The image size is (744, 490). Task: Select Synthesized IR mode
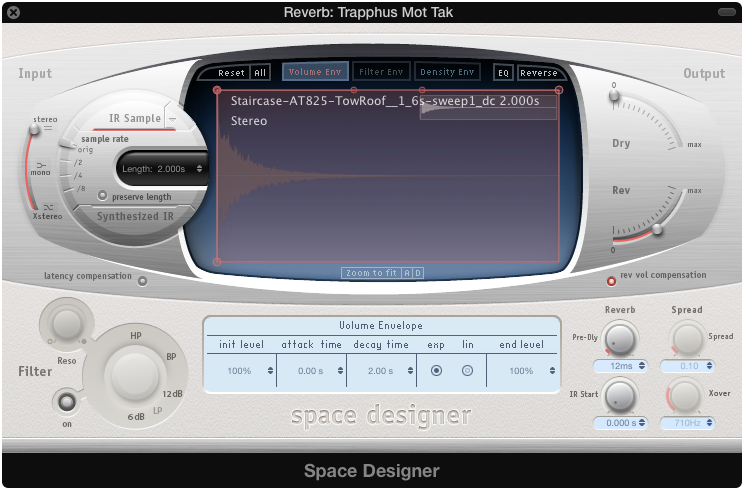135,216
